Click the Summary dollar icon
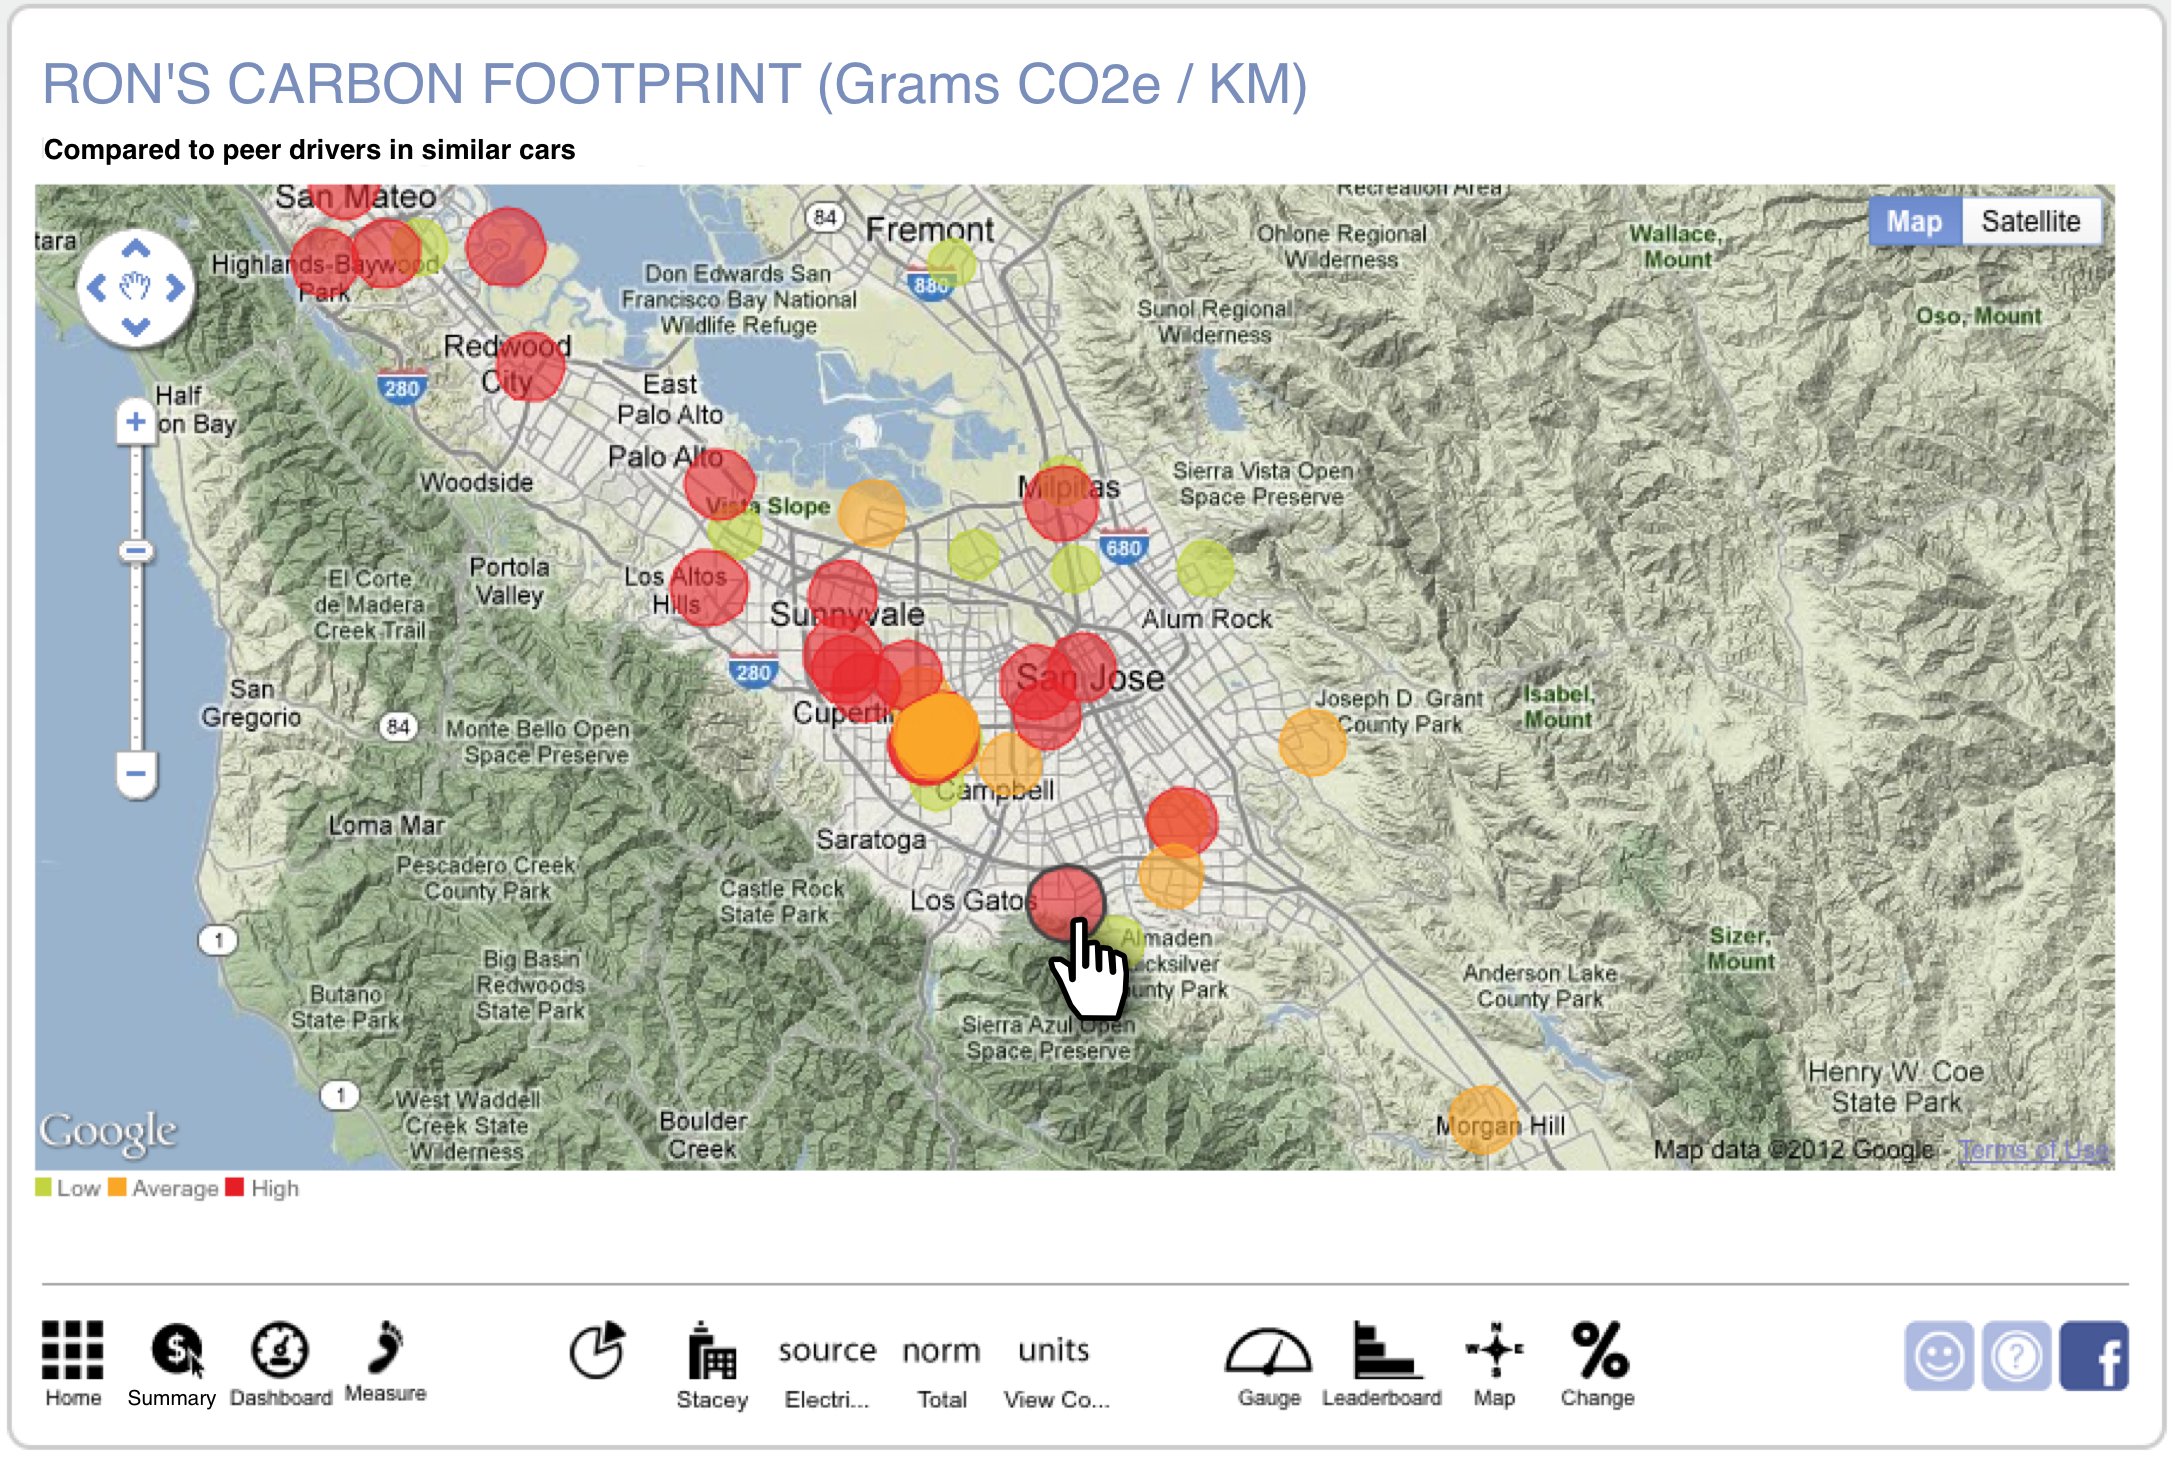Viewport: 2174px width, 1459px height. tap(176, 1350)
